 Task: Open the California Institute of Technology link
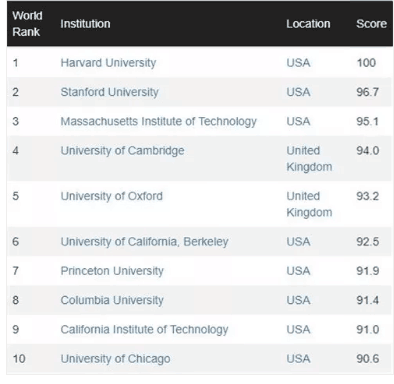144,330
